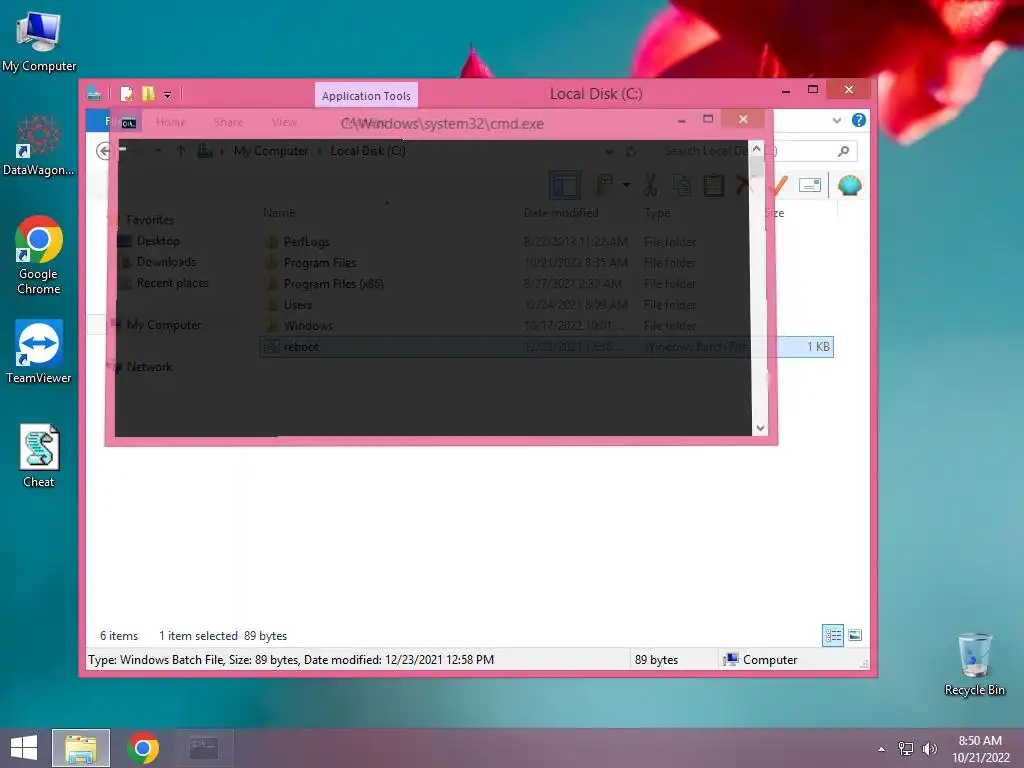Select the Google Chrome desktop shortcut
Screen dimensions: 1024x768
pos(39,255)
